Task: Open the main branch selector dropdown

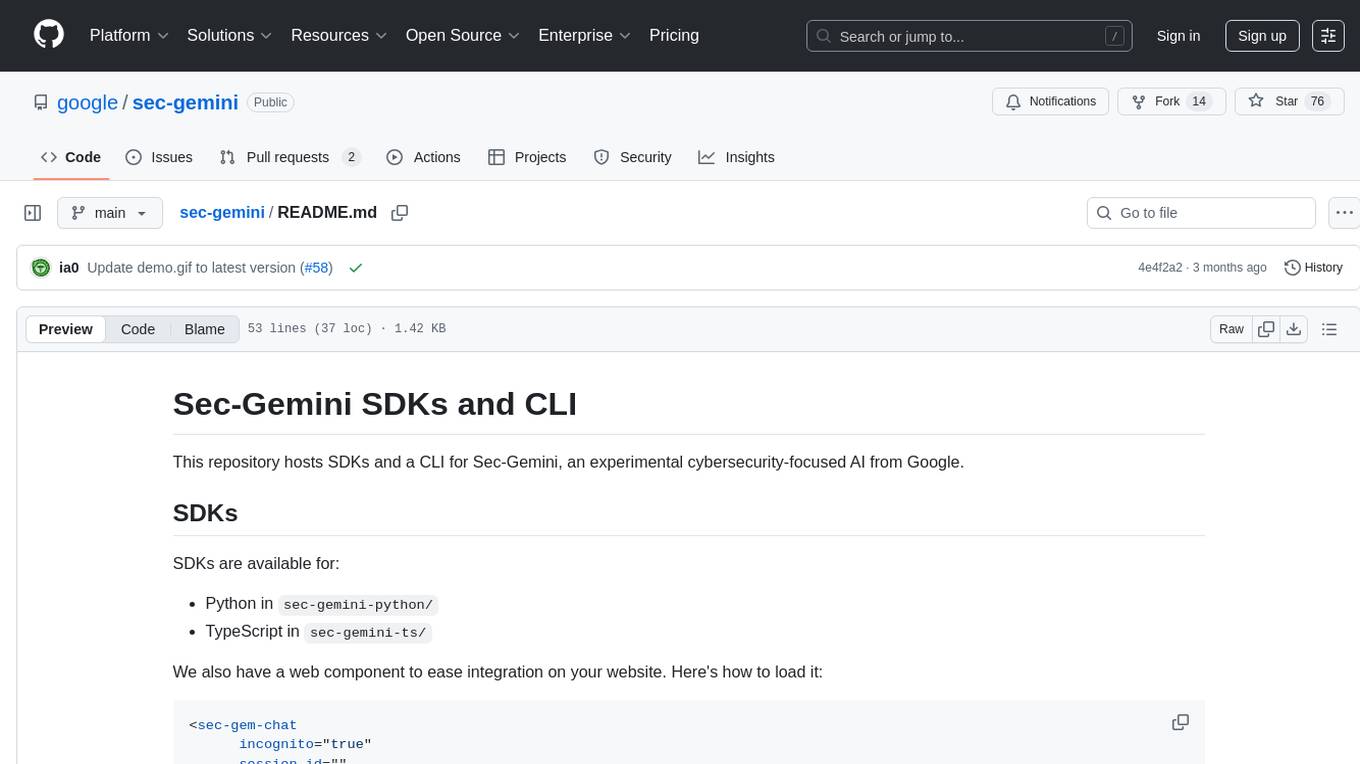Action: pyautogui.click(x=110, y=213)
